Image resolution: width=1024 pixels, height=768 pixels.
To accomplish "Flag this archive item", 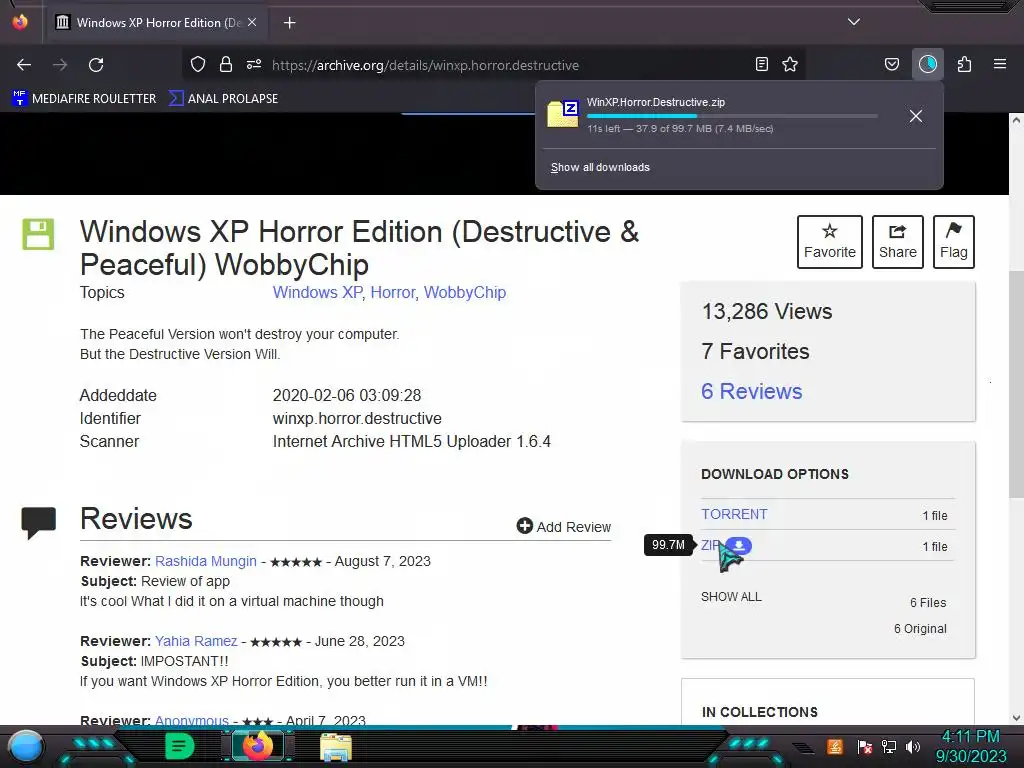I will click(x=953, y=242).
